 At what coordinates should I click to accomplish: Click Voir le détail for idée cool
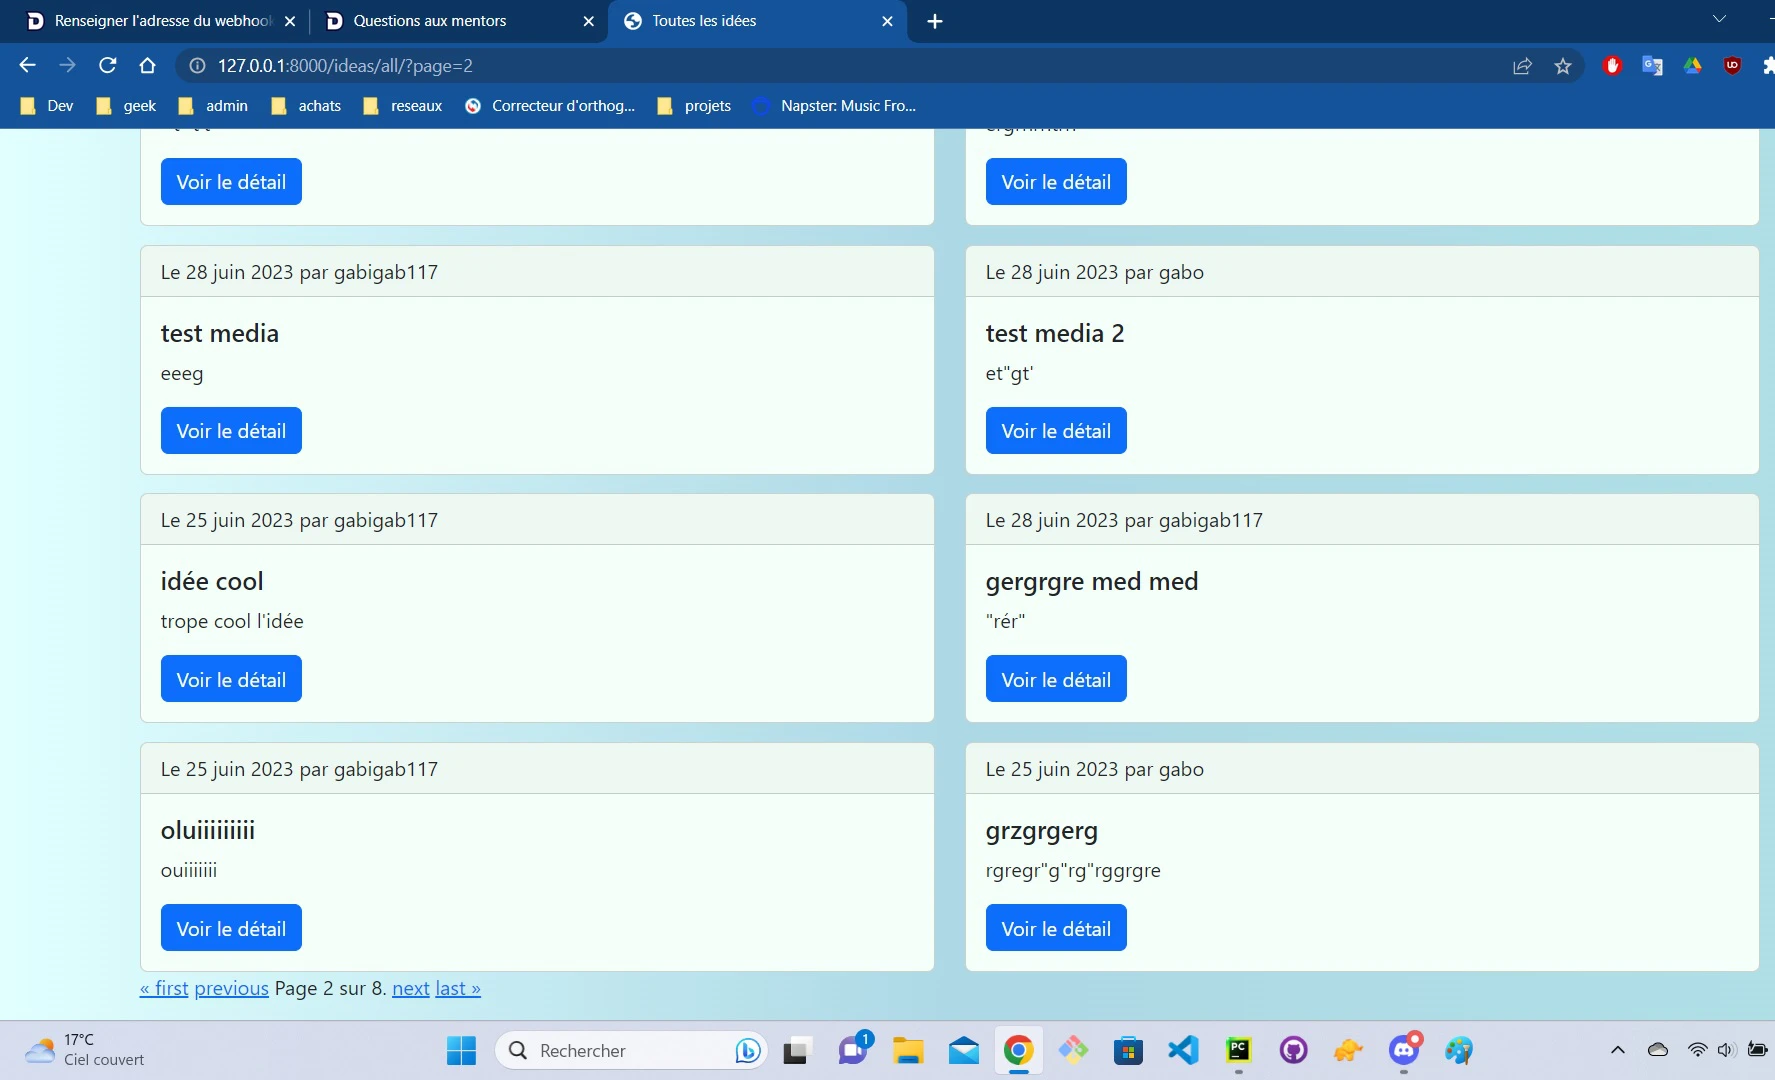click(x=231, y=680)
